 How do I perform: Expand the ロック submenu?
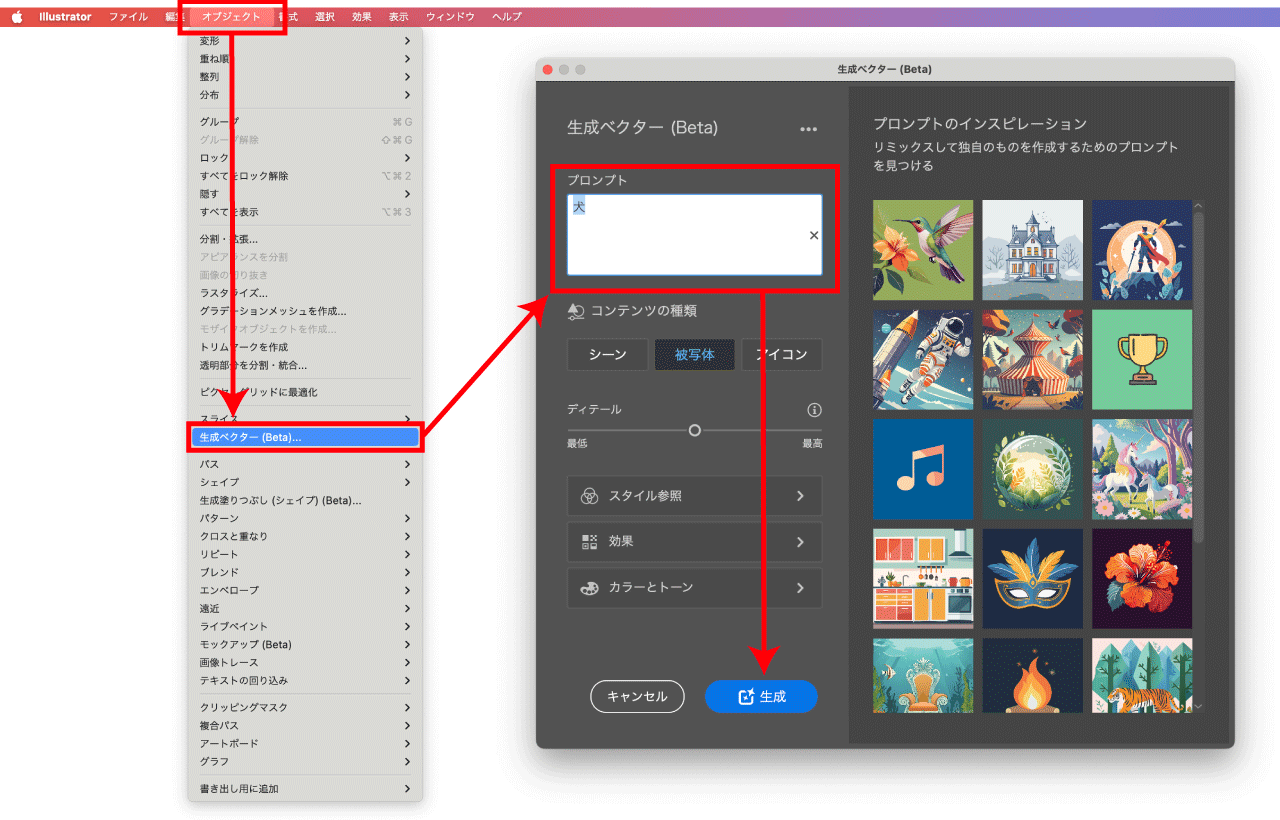305,158
